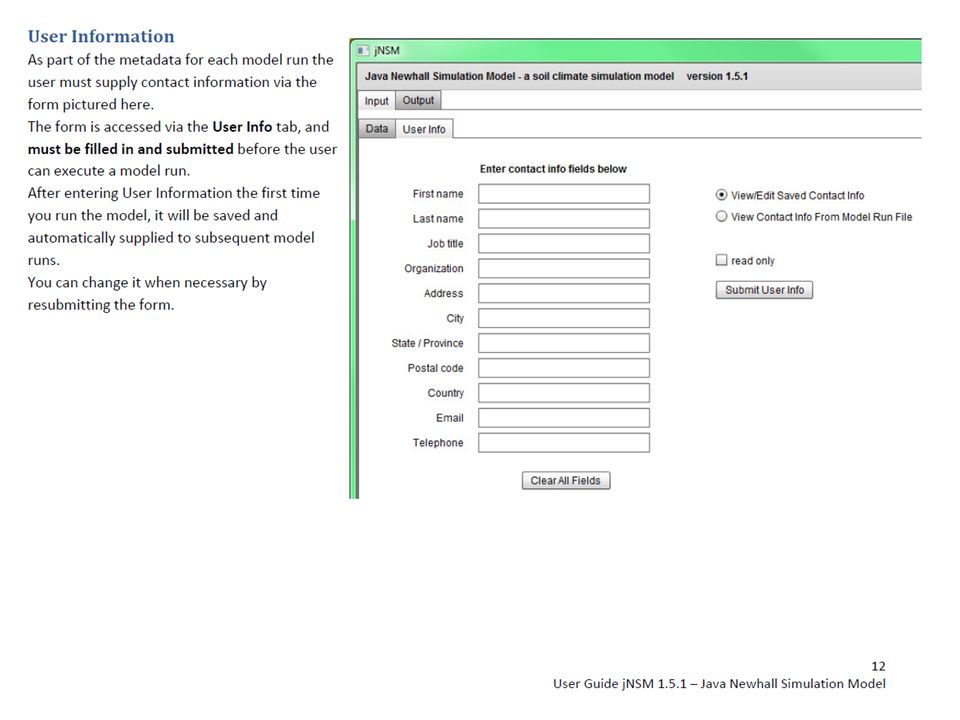960x720 pixels.
Task: Submit the user info form
Action: (764, 290)
